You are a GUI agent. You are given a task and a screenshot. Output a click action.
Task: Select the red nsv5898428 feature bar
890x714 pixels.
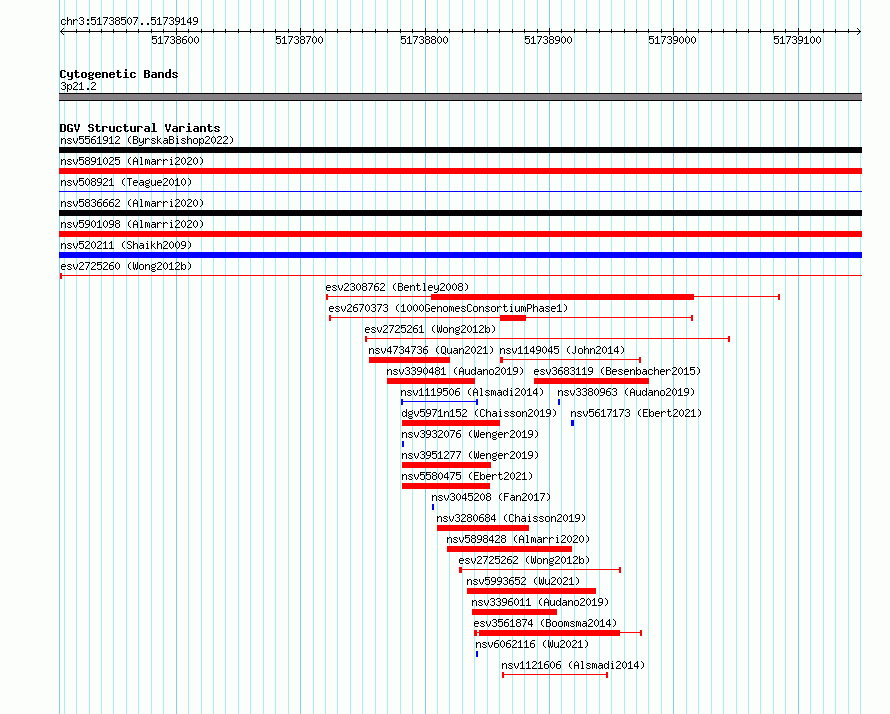point(509,549)
